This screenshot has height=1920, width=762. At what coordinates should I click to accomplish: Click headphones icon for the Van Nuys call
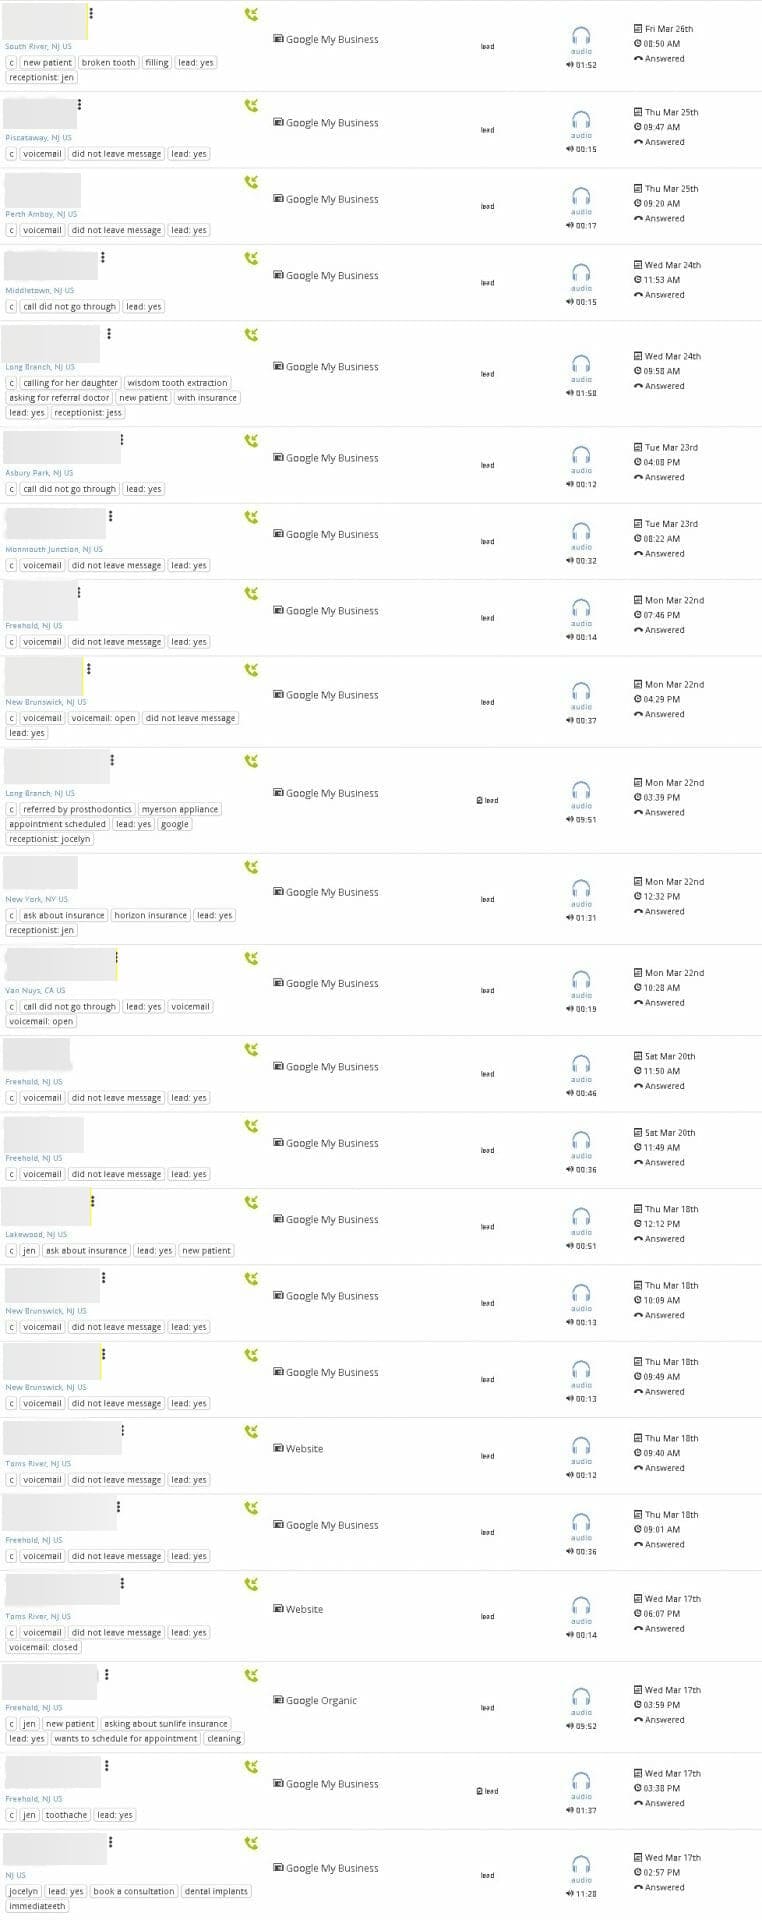click(x=581, y=980)
